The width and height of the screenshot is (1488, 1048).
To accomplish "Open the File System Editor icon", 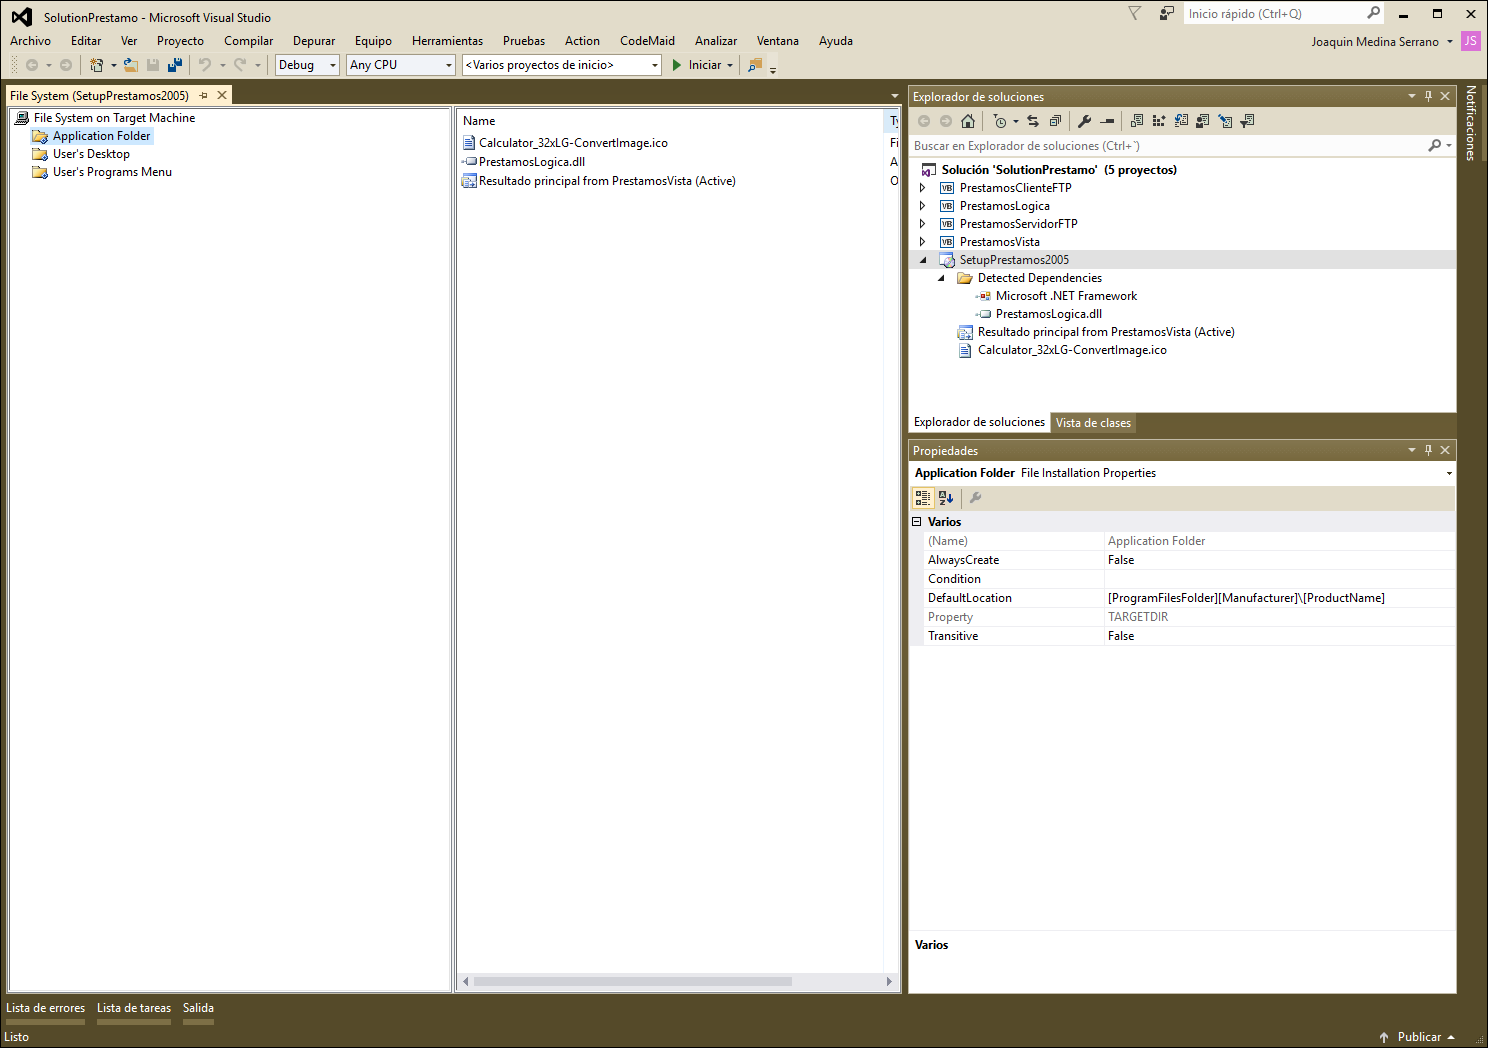I will (x=1137, y=121).
